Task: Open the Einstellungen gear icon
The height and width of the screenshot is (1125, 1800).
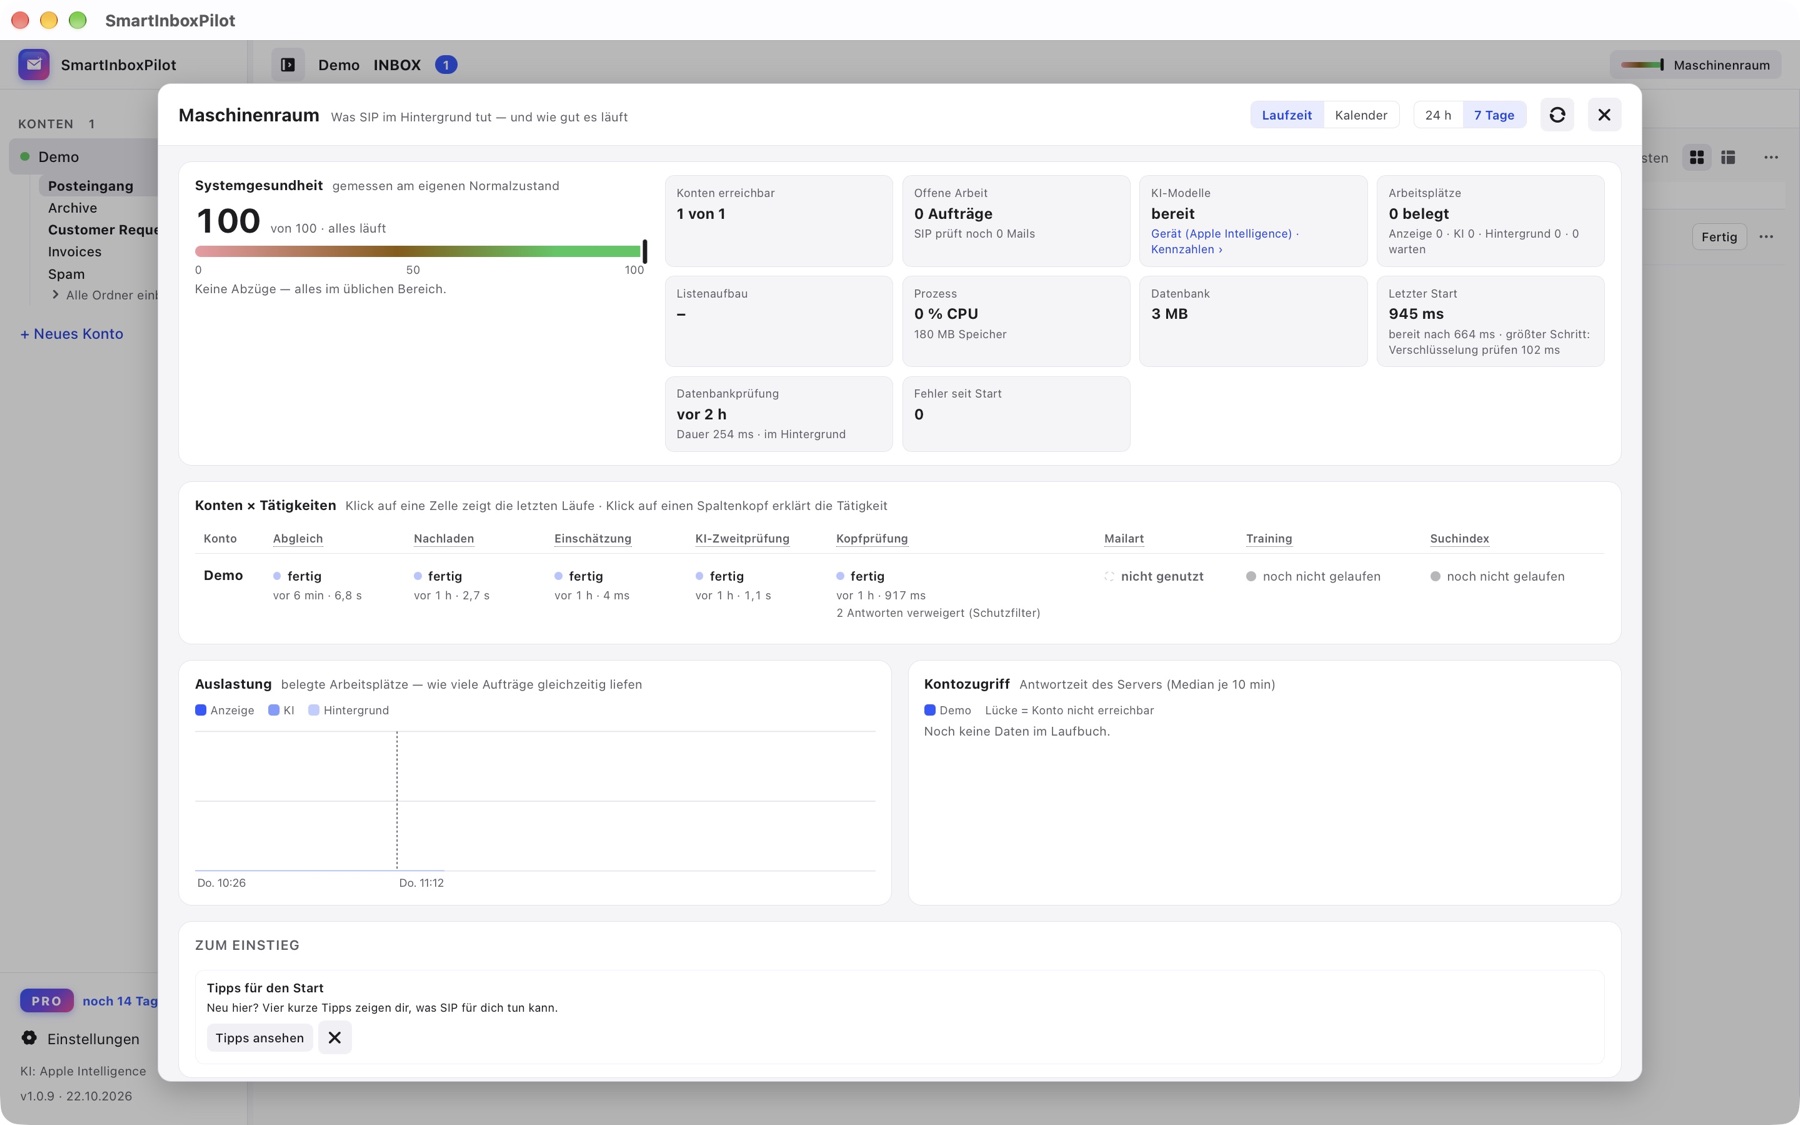Action: [x=29, y=1038]
